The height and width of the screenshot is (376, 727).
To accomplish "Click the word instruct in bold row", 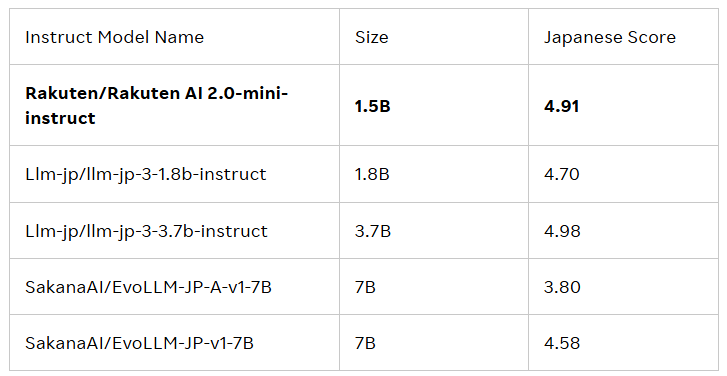I will tap(60, 118).
